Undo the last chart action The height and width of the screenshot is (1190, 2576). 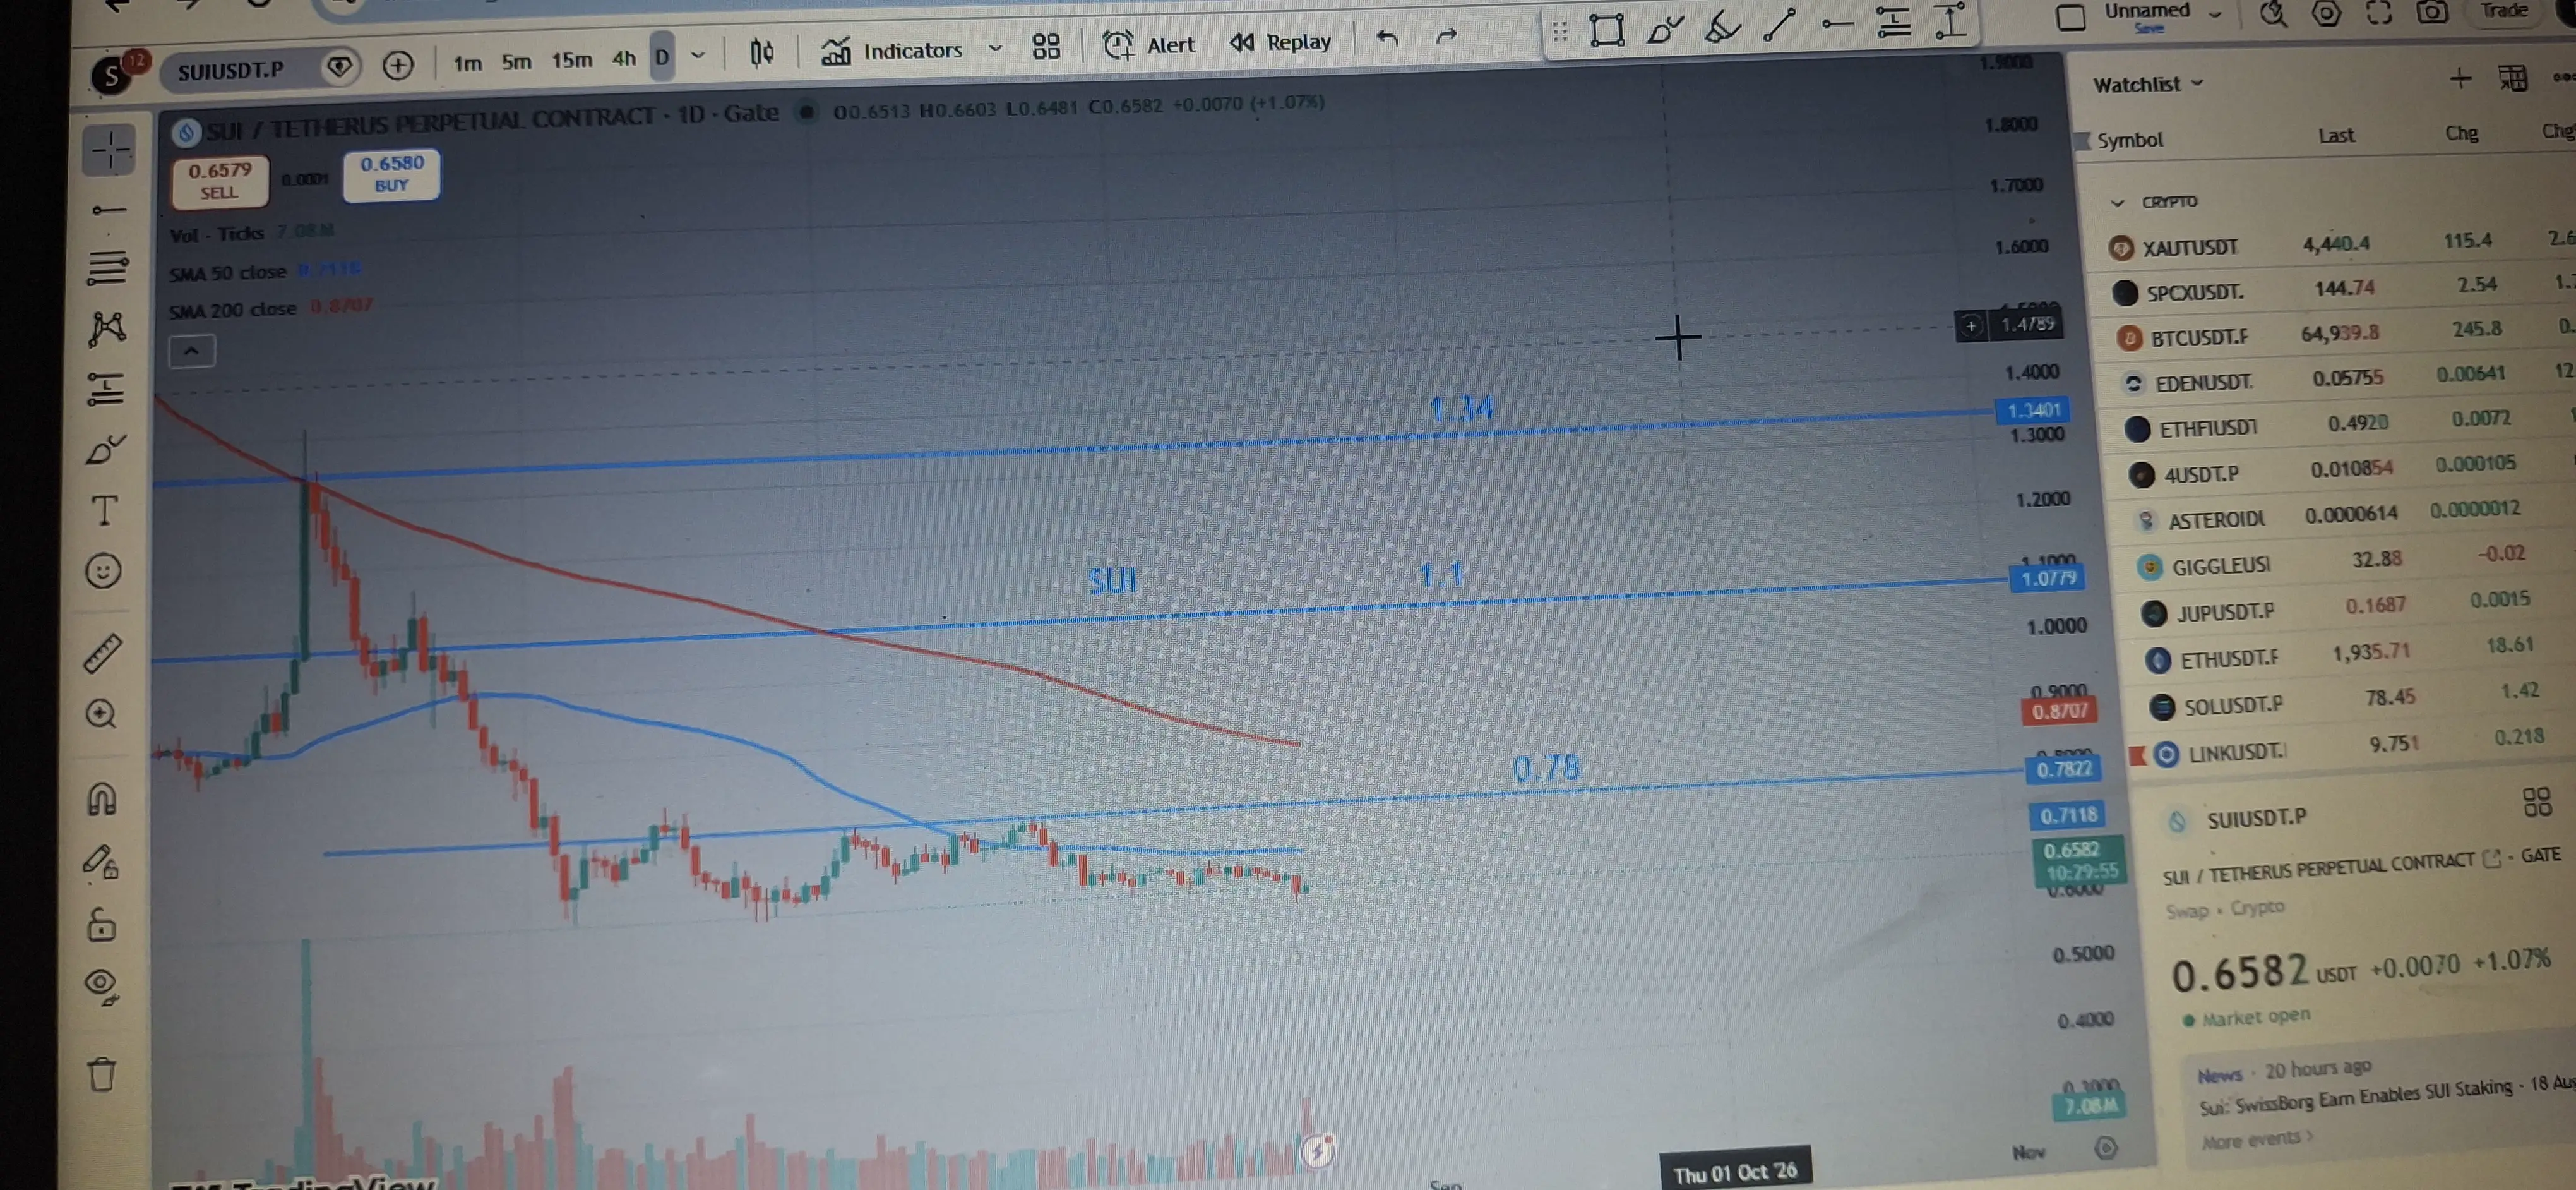click(x=1387, y=38)
